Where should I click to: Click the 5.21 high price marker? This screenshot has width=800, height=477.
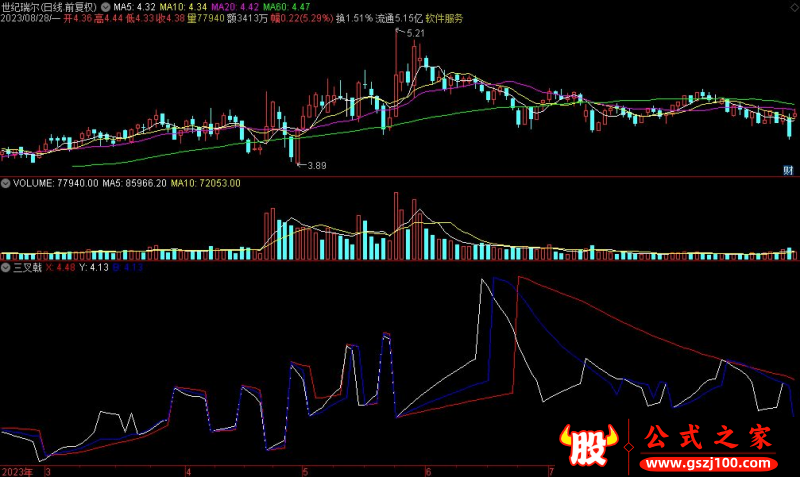(416, 33)
